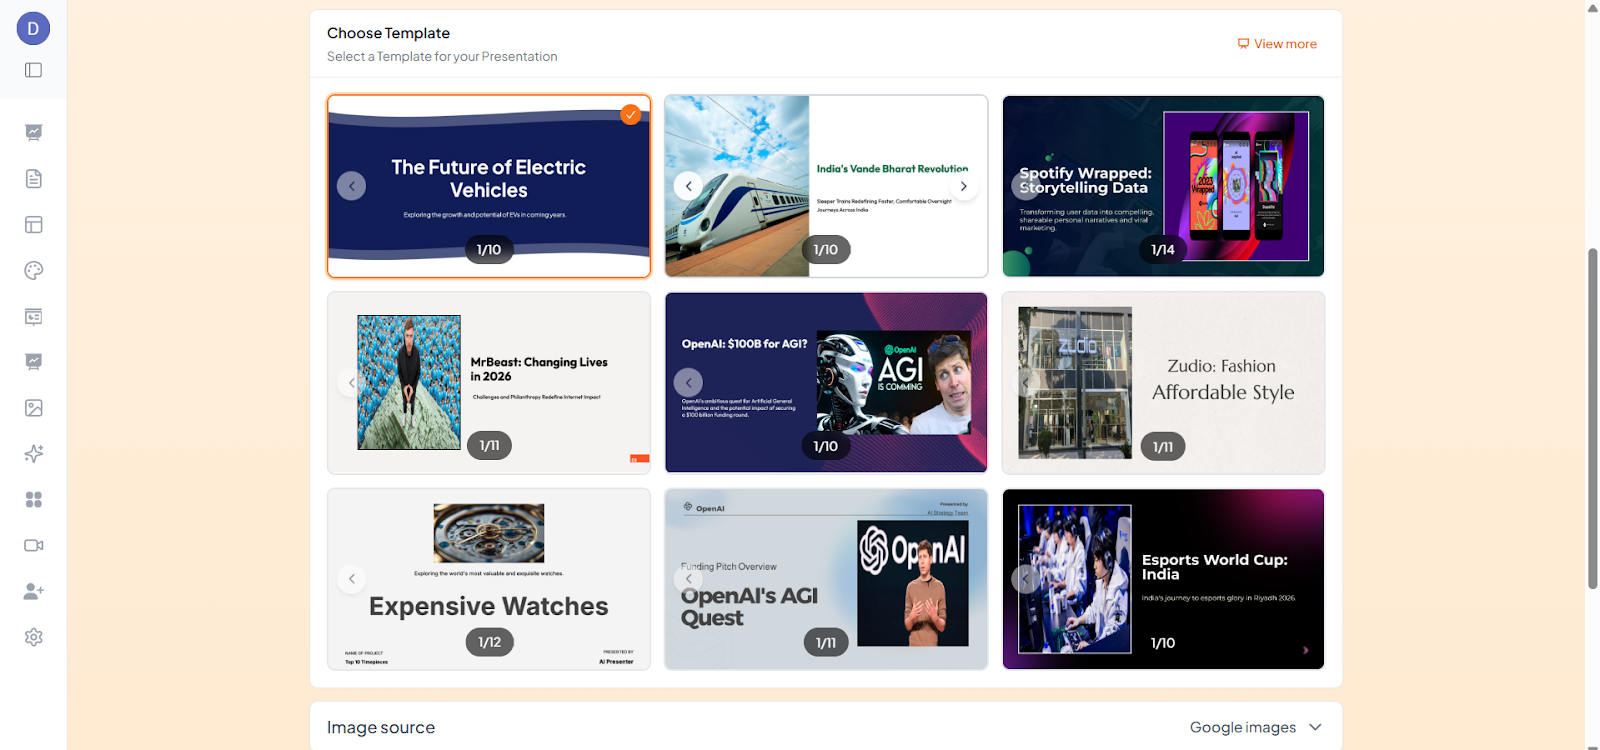Select MrBeast: Changing Lives in 2026 template
Image resolution: width=1600 pixels, height=750 pixels.
tap(489, 383)
